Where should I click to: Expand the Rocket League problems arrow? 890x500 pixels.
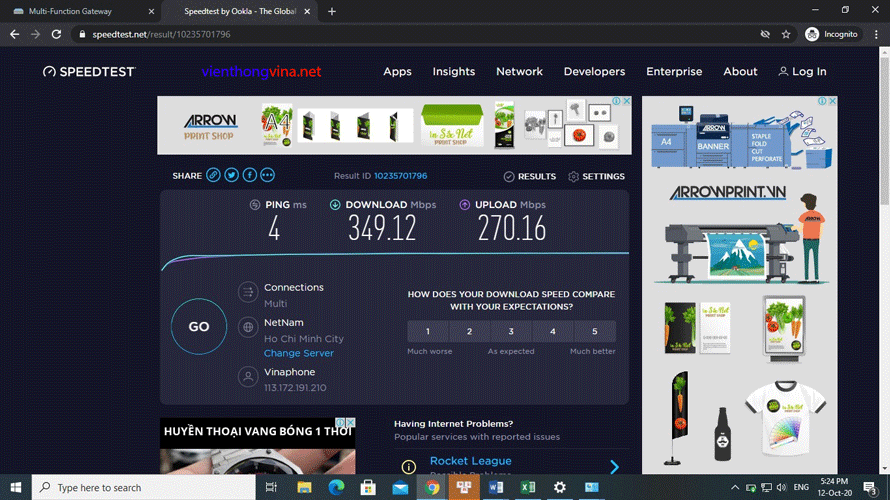tap(614, 467)
